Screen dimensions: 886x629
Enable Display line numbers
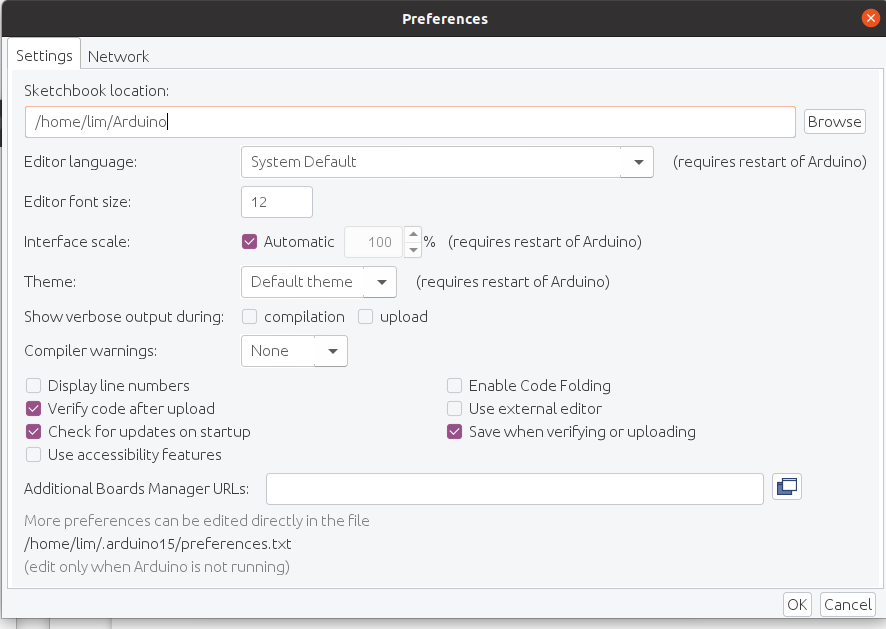[x=34, y=386]
